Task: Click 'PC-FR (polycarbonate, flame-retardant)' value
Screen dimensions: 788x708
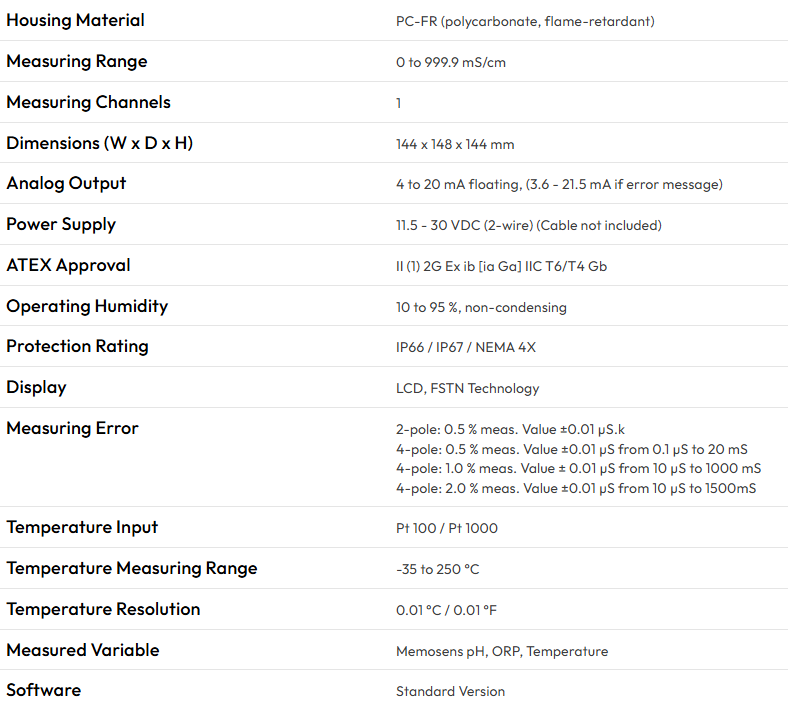Action: click(x=525, y=22)
